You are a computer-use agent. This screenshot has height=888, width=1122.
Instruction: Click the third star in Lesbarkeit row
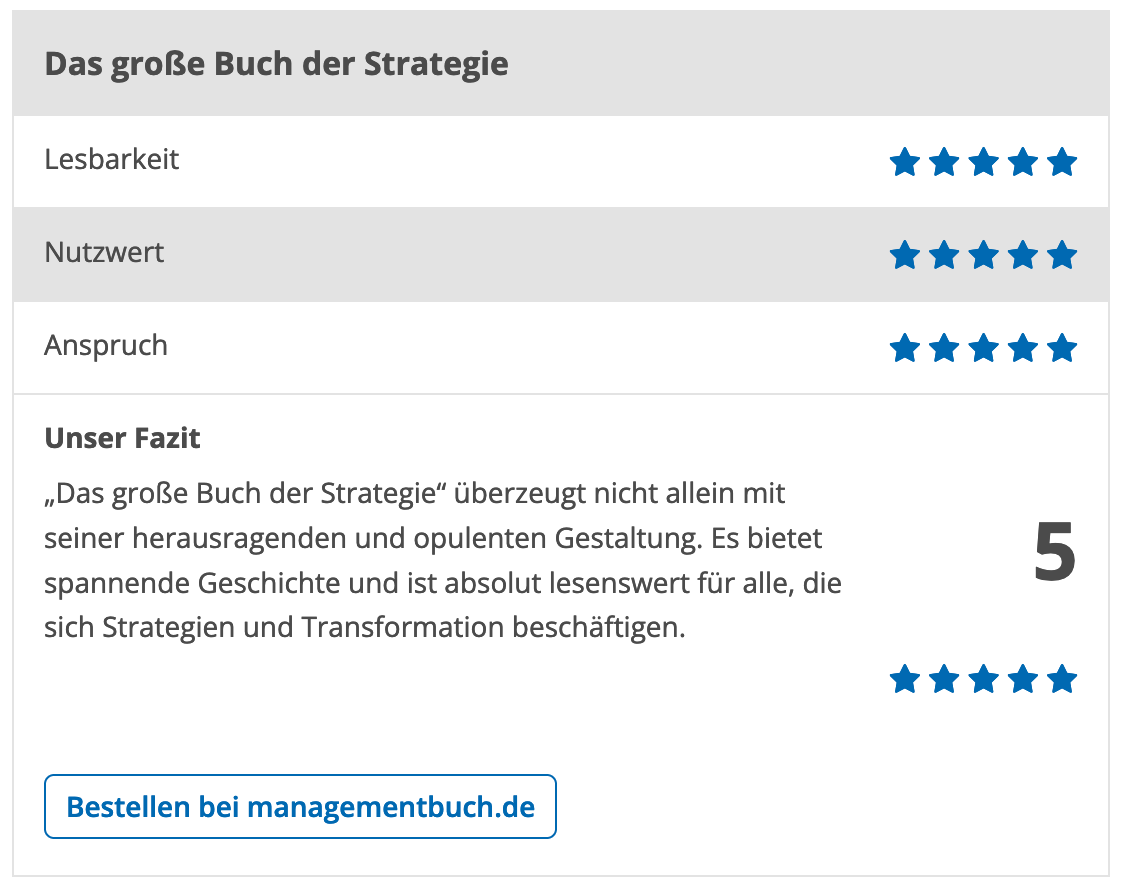983,162
